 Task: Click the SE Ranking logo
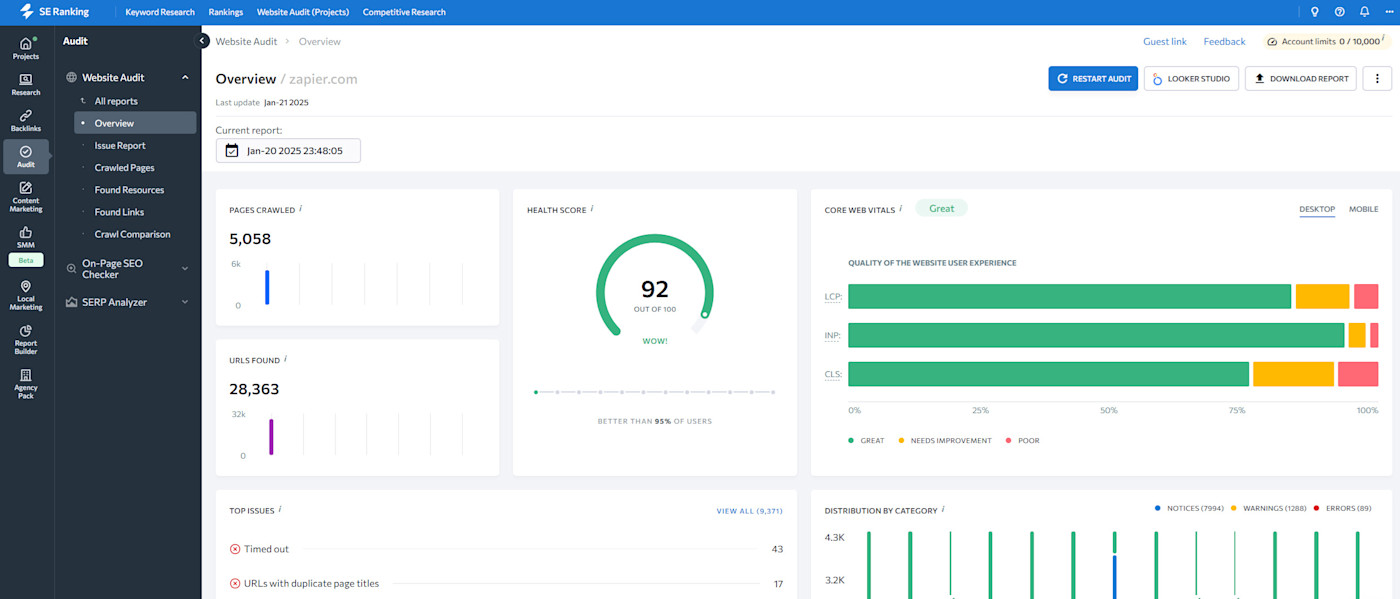[x=54, y=12]
